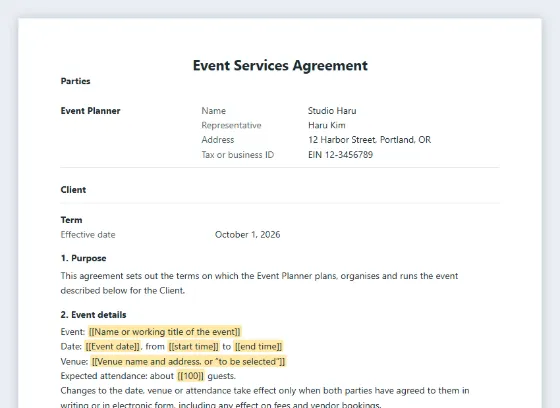Click the 'EIN 12-3456789' value
Viewport: 560px width, 408px height.
click(340, 155)
